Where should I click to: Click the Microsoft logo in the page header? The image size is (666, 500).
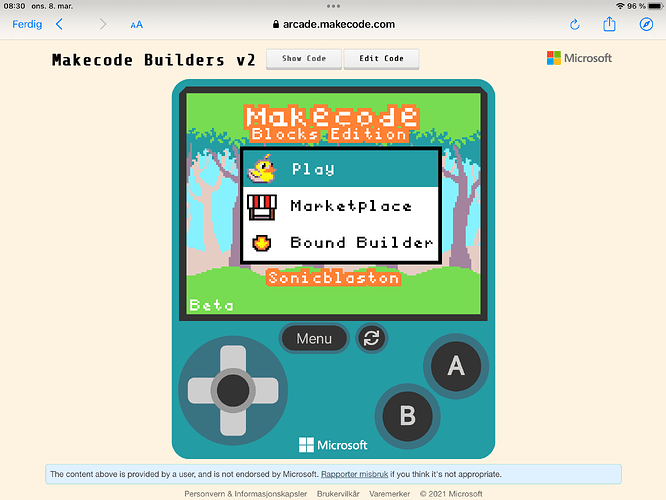tap(579, 58)
